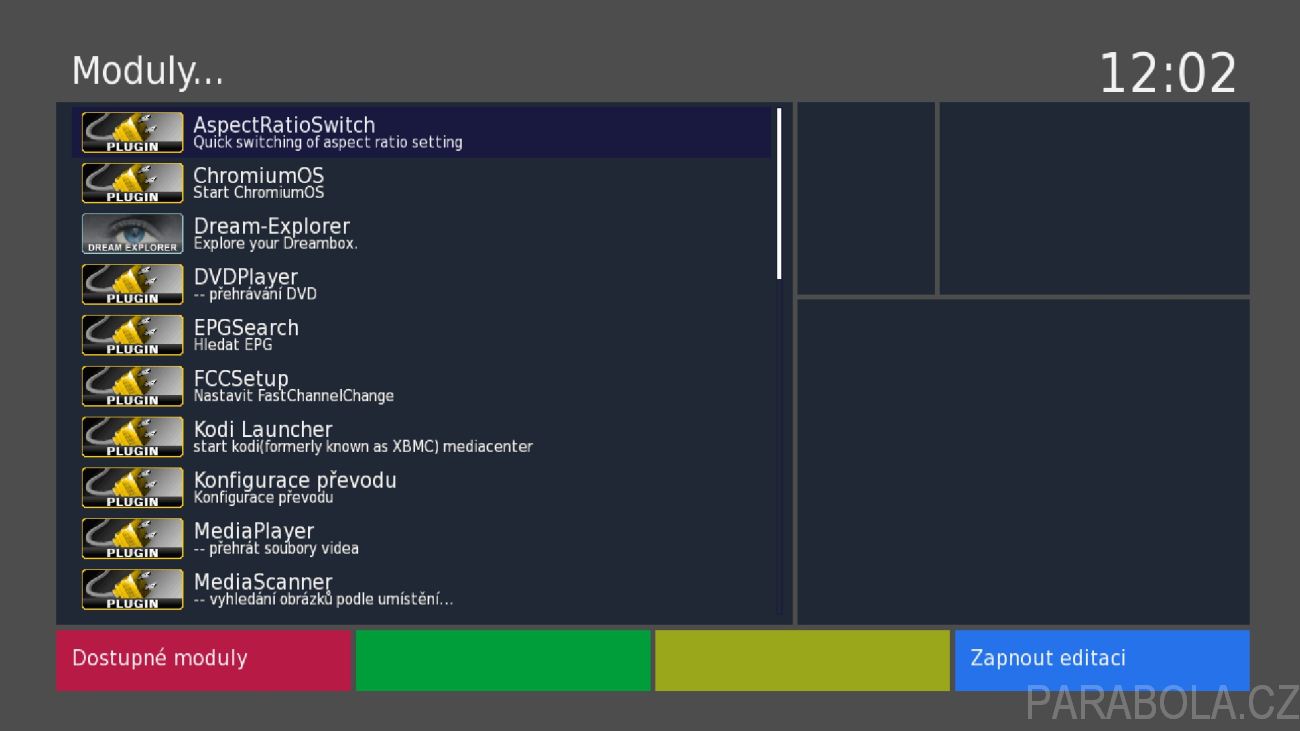Click the blue Zapnout editaci button
The width and height of the screenshot is (1300, 731).
(x=1102, y=660)
